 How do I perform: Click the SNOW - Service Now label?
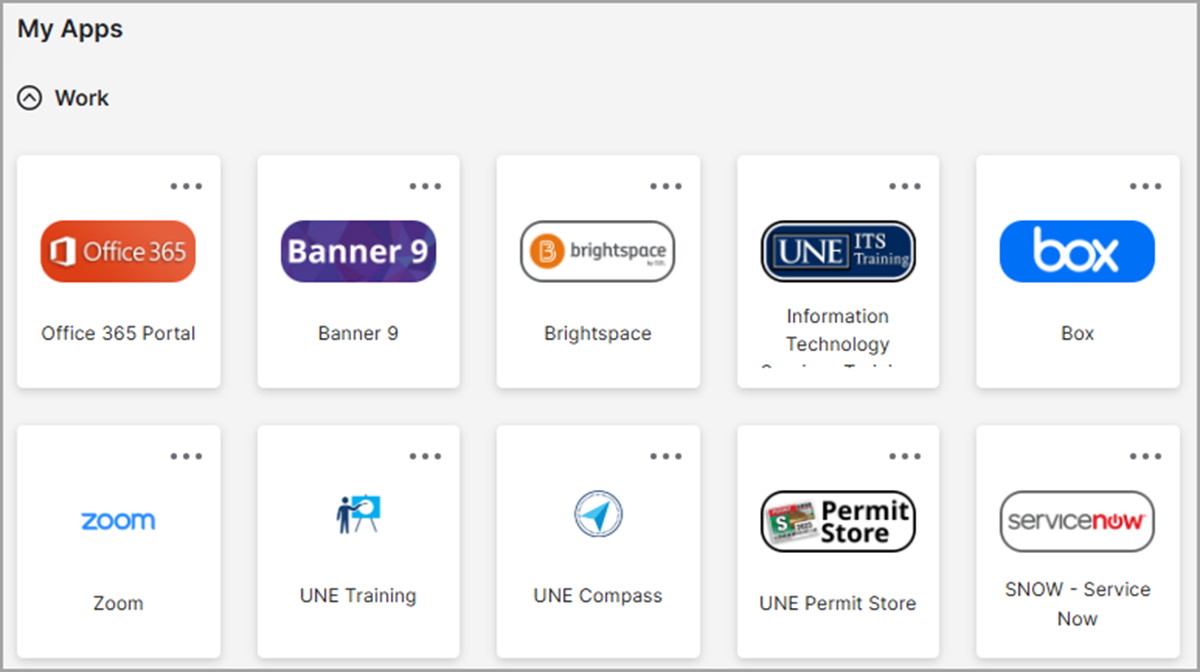pyautogui.click(x=1077, y=604)
